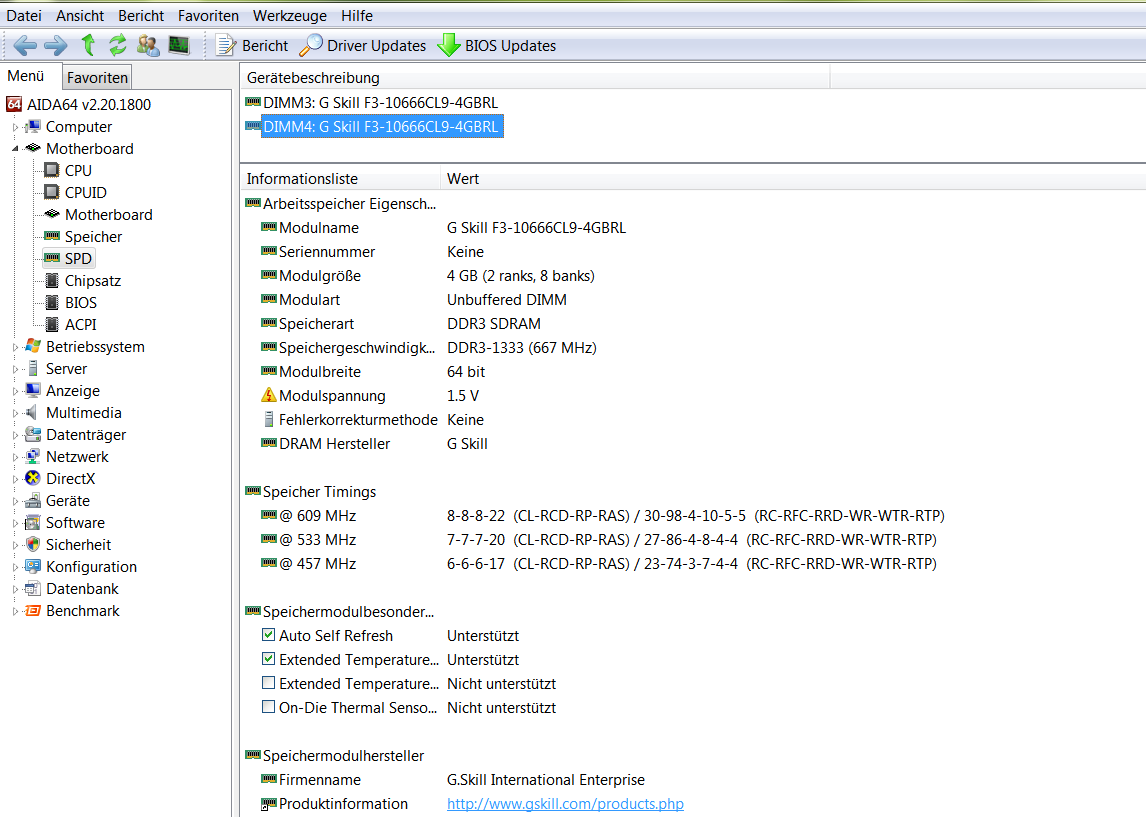Click the Netzwerk icon in tree
This screenshot has width=1146, height=817.
(x=33, y=456)
